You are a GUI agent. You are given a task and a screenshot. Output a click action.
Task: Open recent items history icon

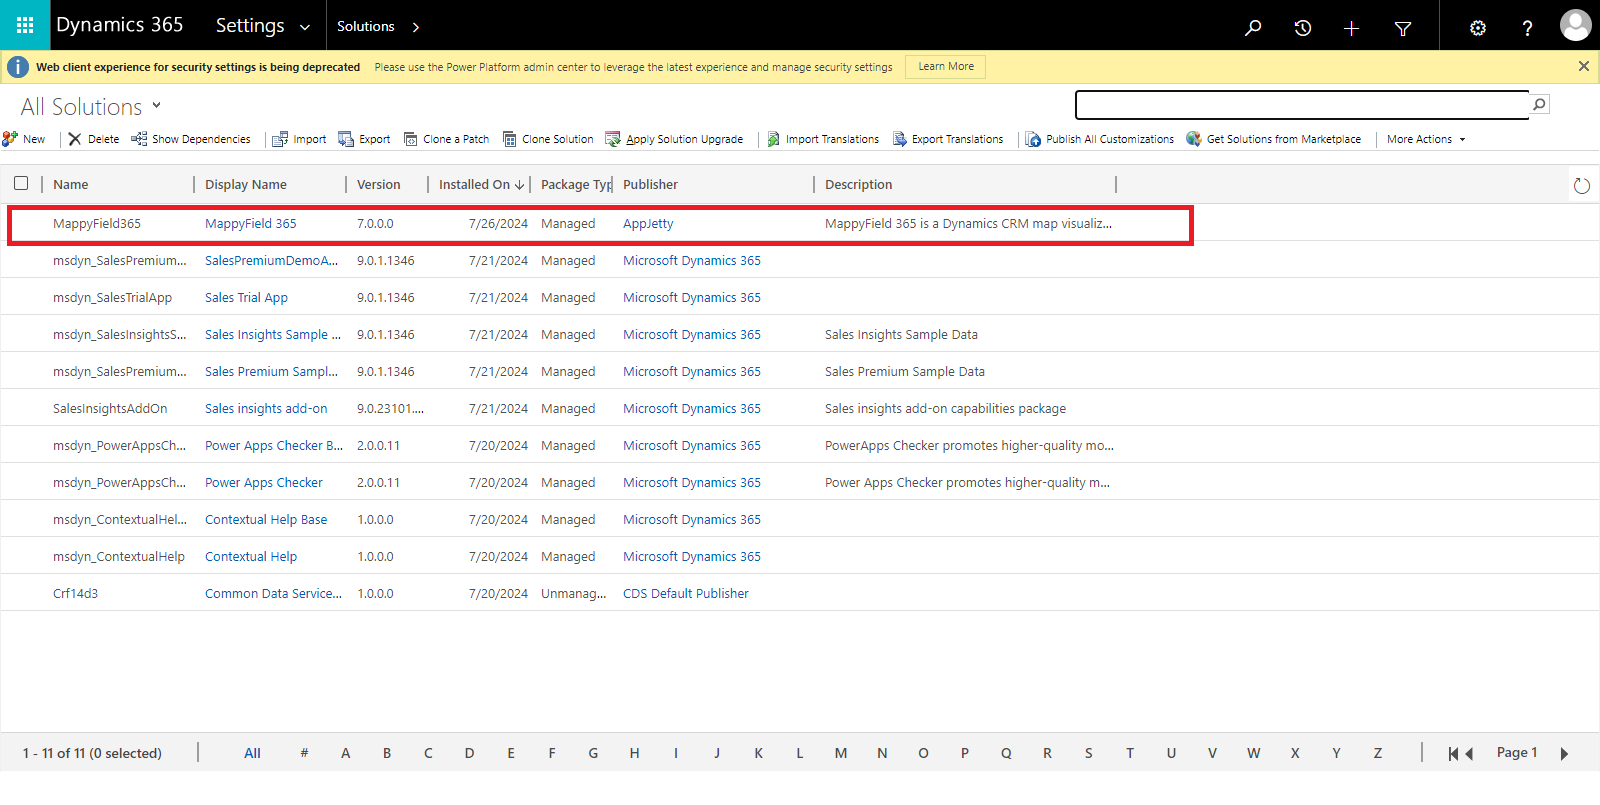(1302, 28)
